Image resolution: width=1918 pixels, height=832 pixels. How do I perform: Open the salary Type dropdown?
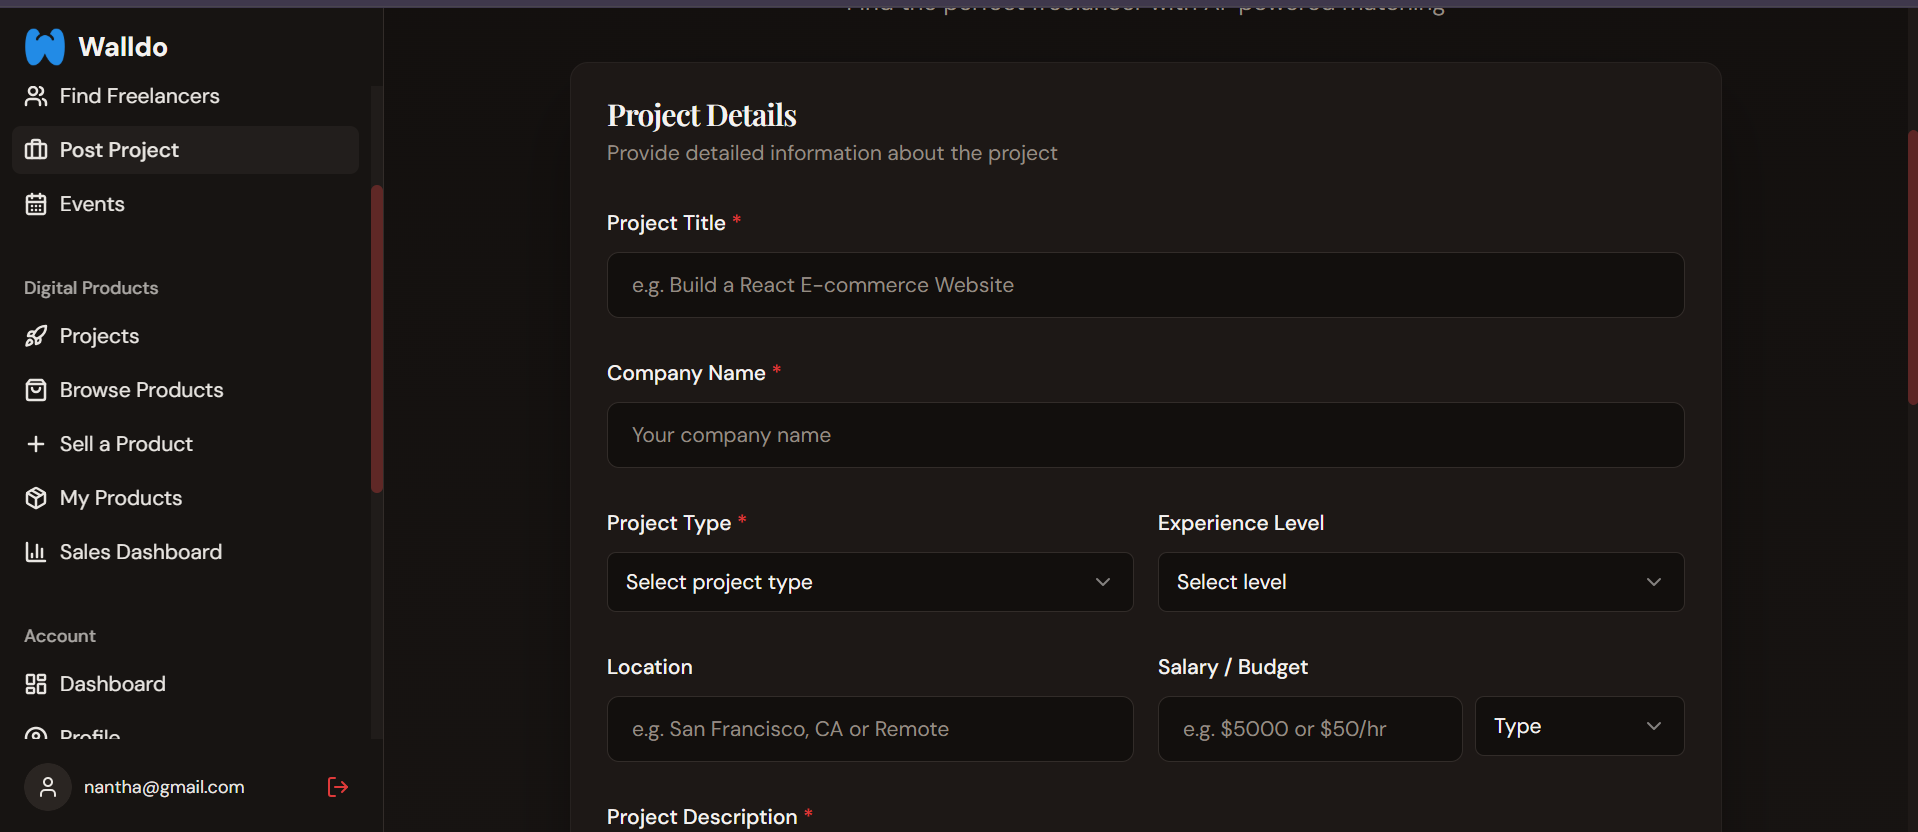point(1580,726)
